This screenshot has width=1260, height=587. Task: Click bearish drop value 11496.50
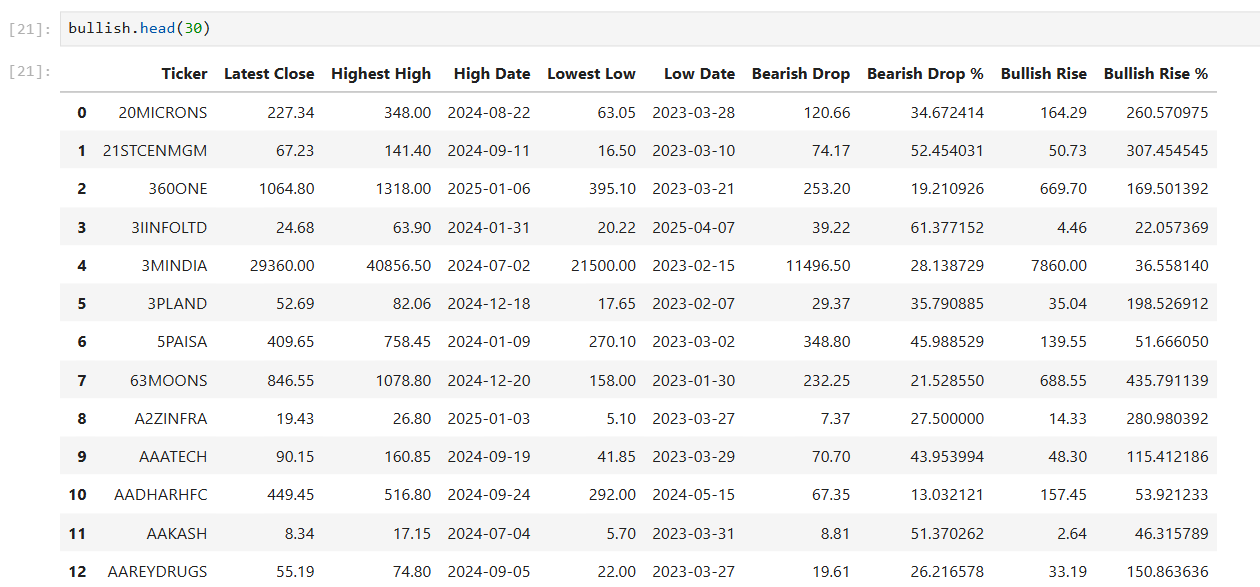(819, 266)
